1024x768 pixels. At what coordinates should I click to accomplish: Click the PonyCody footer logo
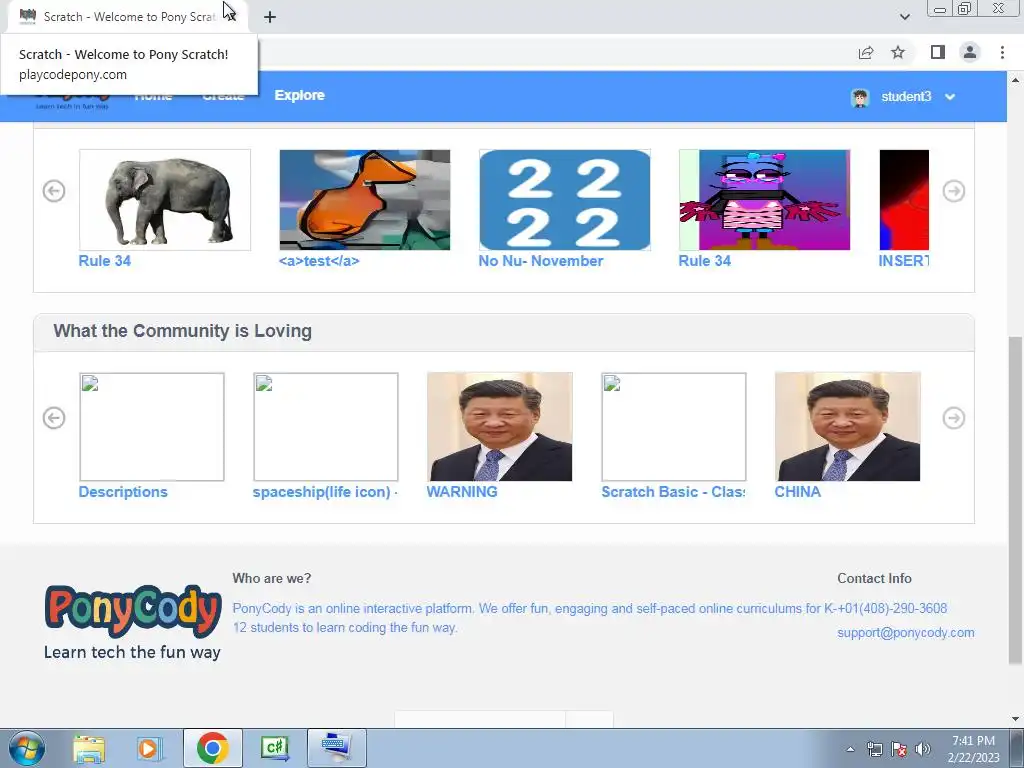(x=133, y=622)
